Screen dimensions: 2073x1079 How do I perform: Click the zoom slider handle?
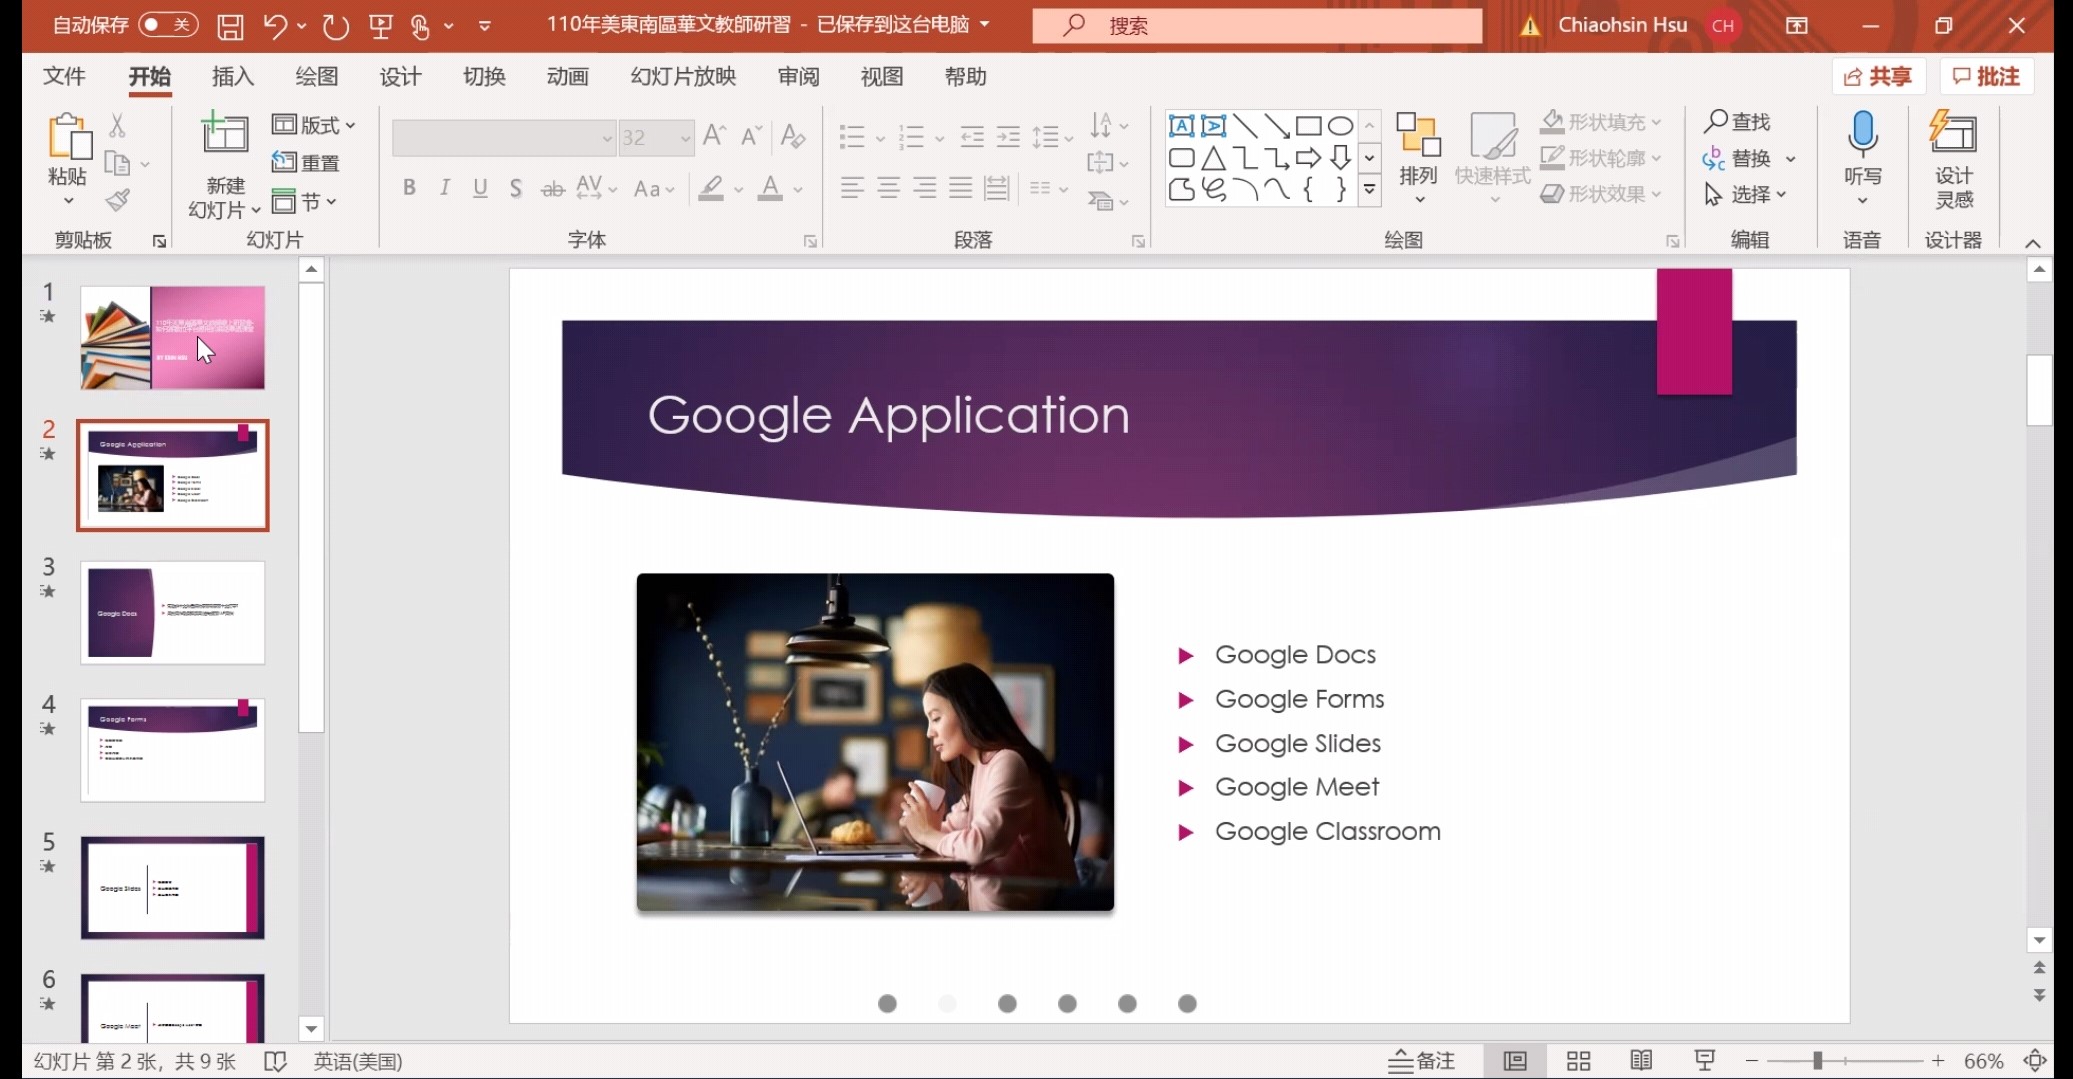(x=1817, y=1061)
